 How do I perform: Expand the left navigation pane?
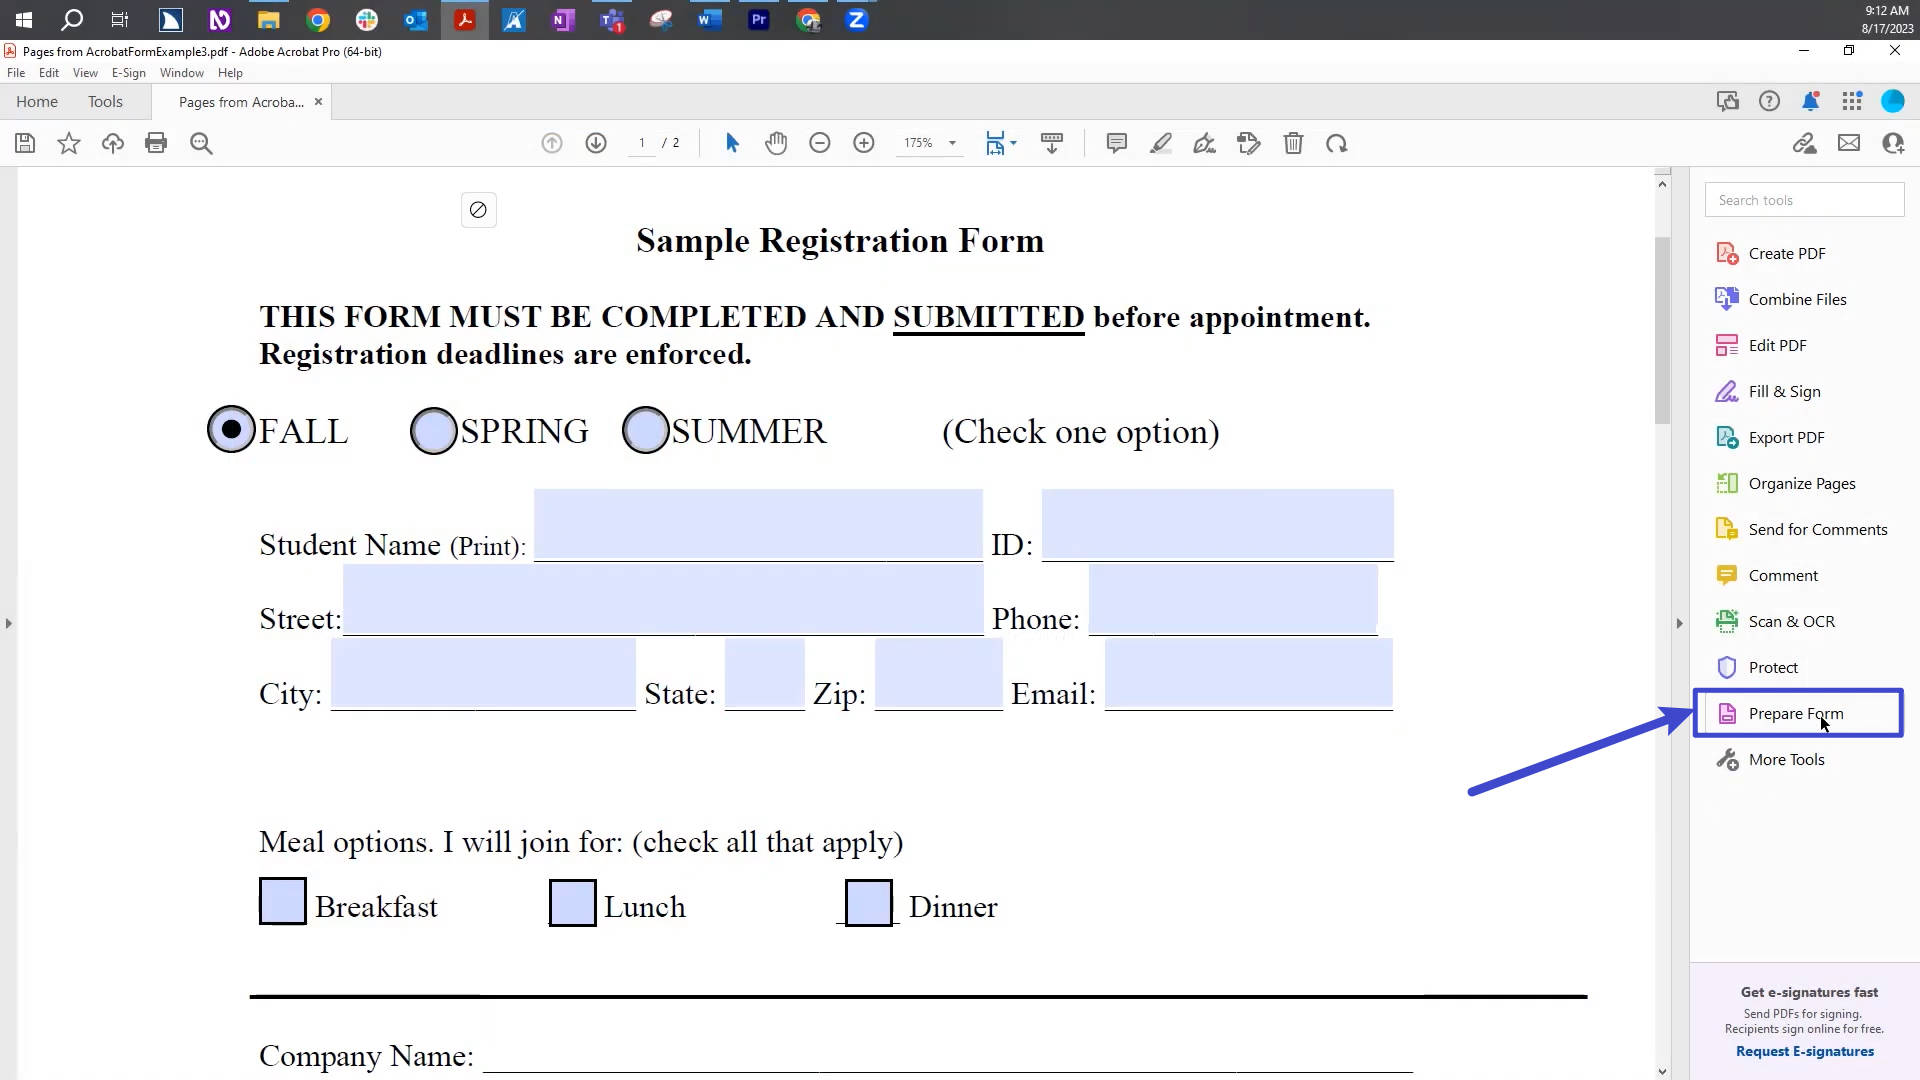click(x=9, y=623)
